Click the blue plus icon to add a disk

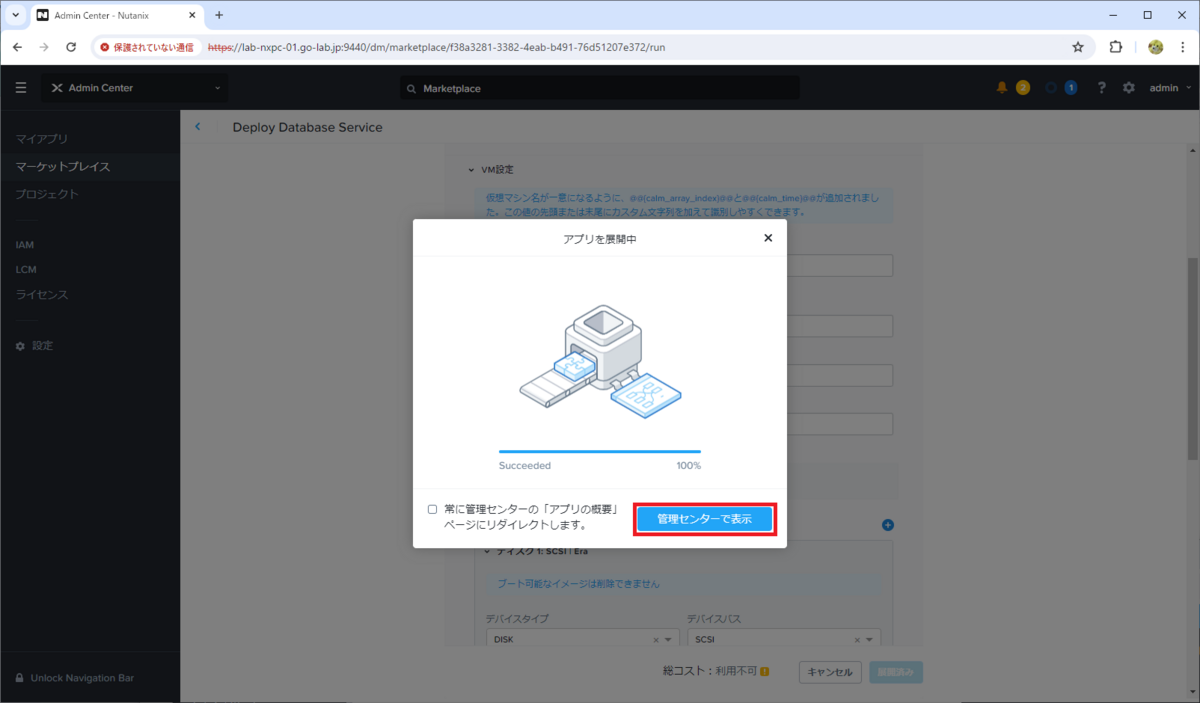pyautogui.click(x=887, y=524)
